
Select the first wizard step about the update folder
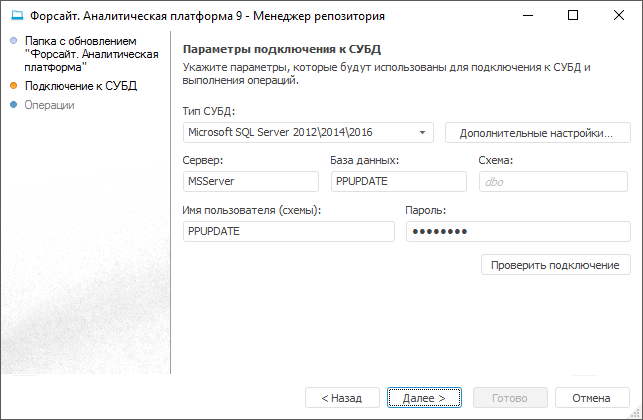[91, 54]
